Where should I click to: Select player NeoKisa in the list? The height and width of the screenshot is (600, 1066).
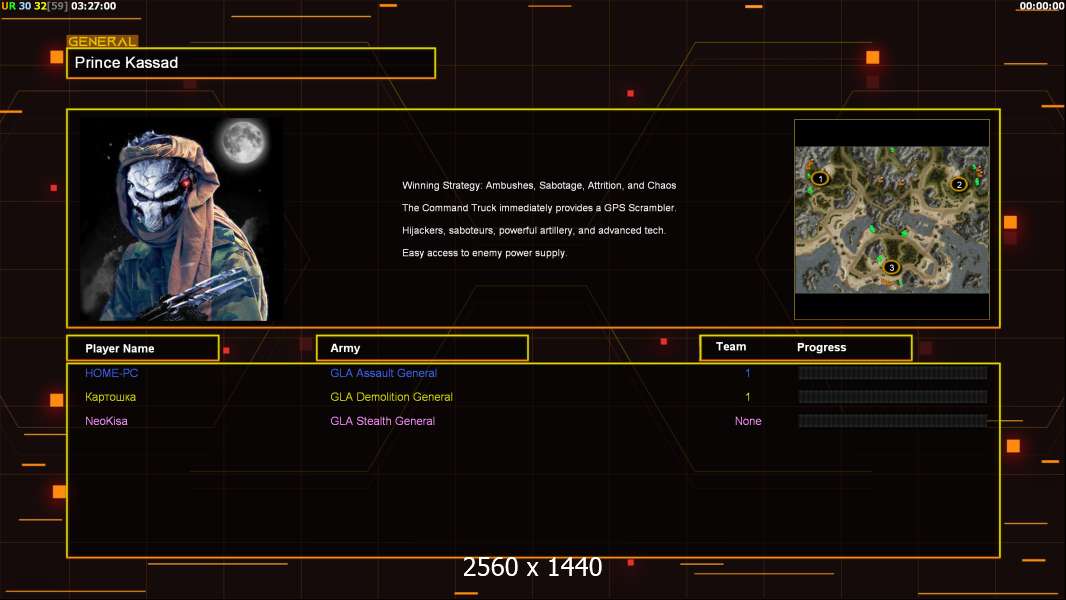[106, 421]
